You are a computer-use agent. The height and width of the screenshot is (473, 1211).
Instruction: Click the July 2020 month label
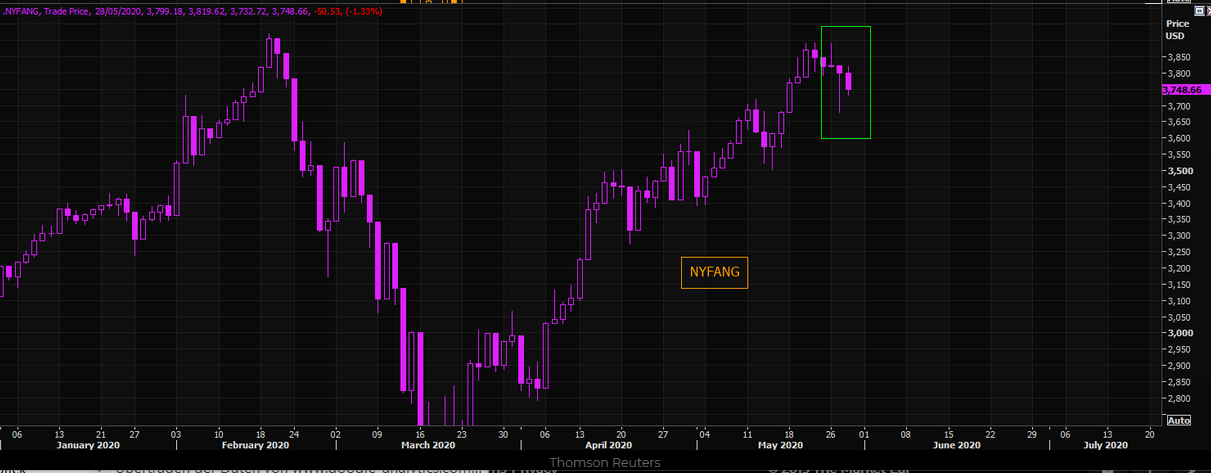1106,445
